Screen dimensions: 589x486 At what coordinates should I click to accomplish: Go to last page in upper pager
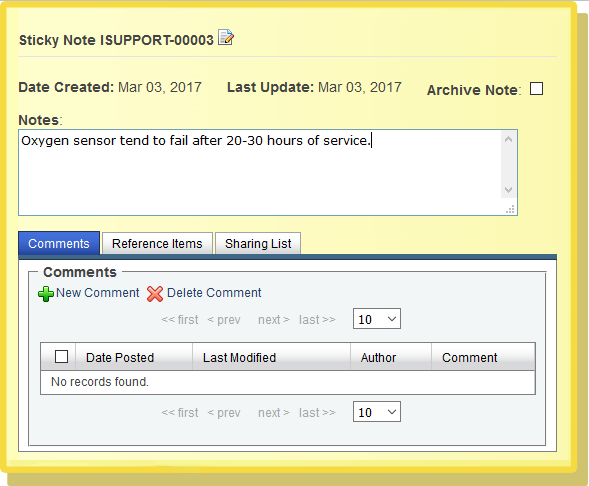coord(317,320)
